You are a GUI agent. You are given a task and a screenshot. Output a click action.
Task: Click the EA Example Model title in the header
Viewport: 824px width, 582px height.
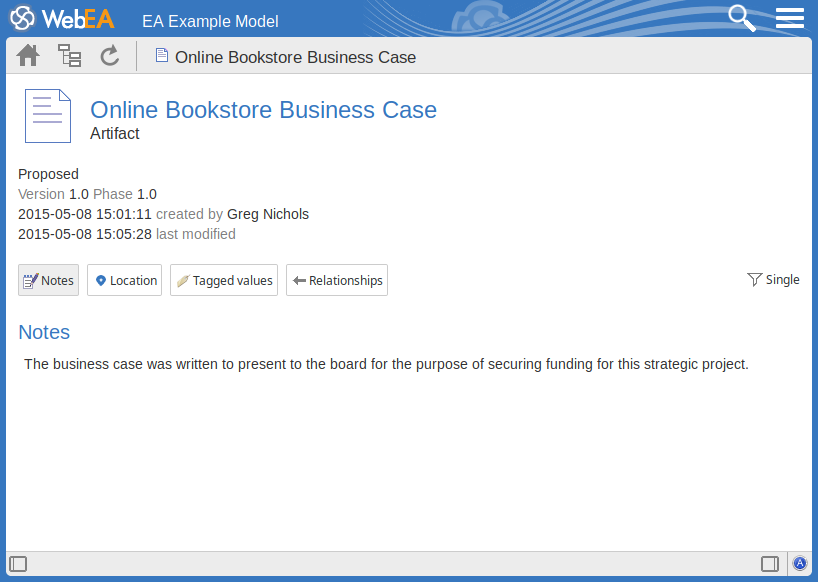[210, 21]
